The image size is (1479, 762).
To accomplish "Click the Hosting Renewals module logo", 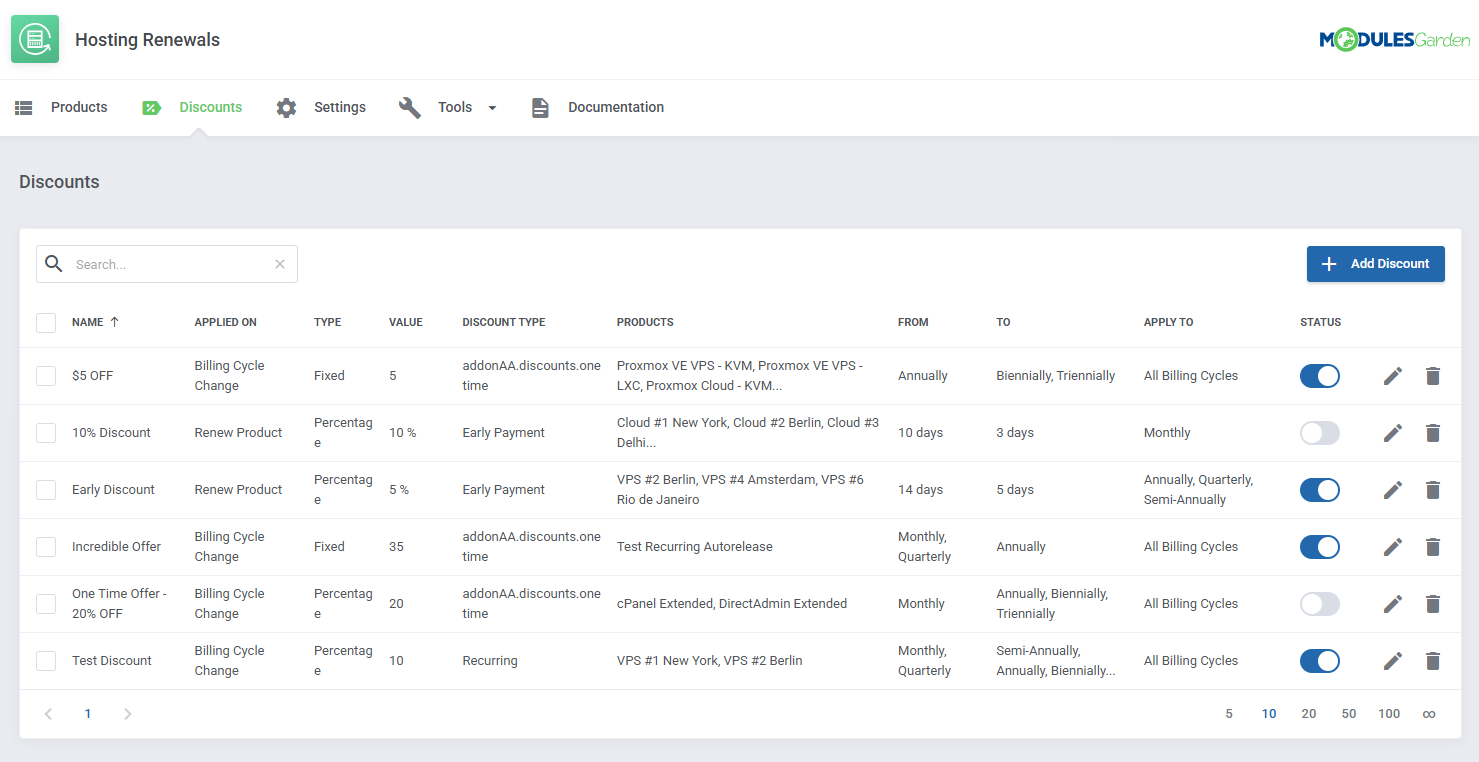I will (35, 38).
